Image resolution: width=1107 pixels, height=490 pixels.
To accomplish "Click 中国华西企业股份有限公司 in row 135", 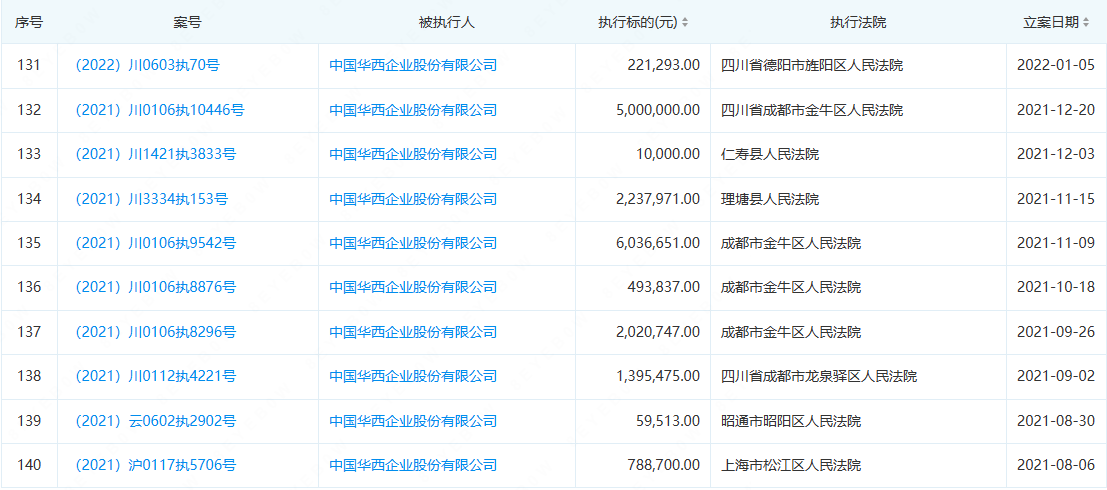I will coord(413,243).
